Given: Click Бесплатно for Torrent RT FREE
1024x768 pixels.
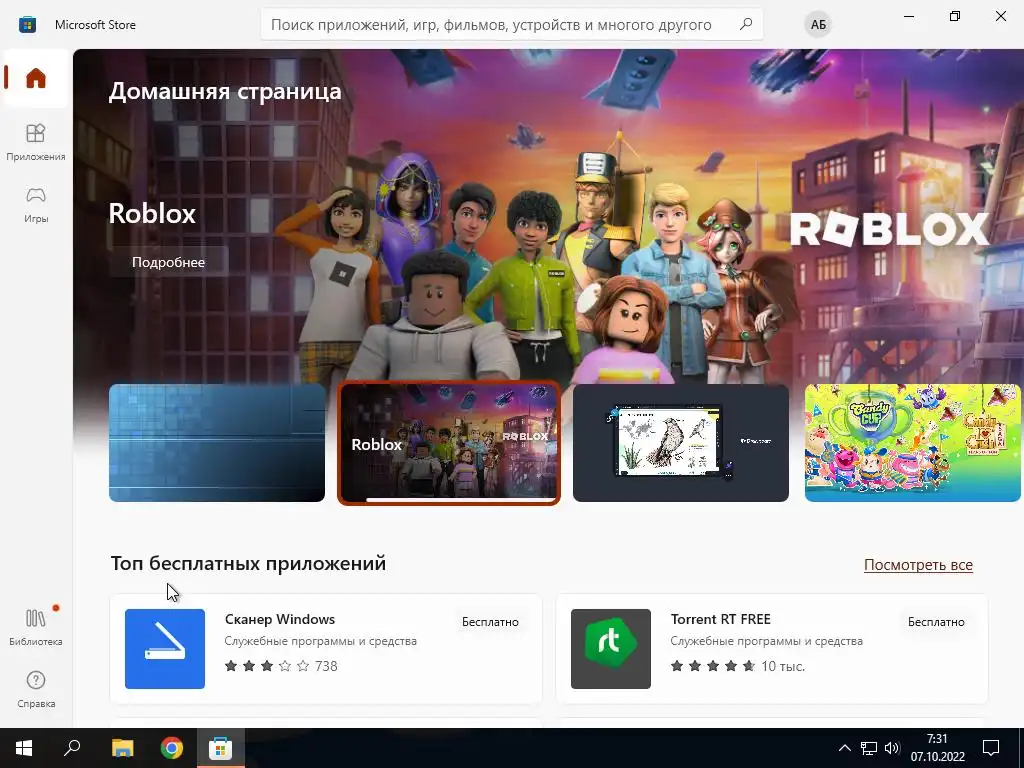Looking at the screenshot, I should pyautogui.click(x=936, y=622).
